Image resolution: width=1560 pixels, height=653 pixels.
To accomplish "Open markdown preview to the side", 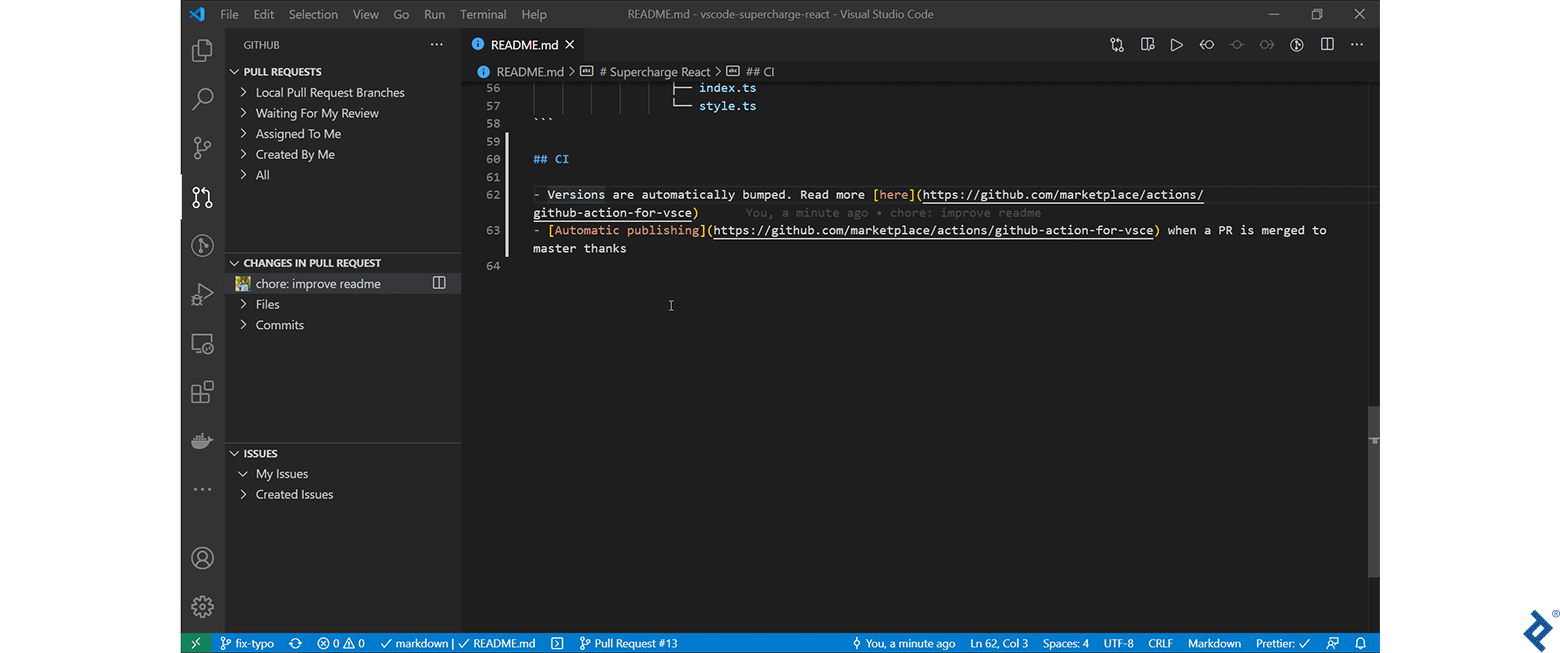I will [x=1147, y=44].
